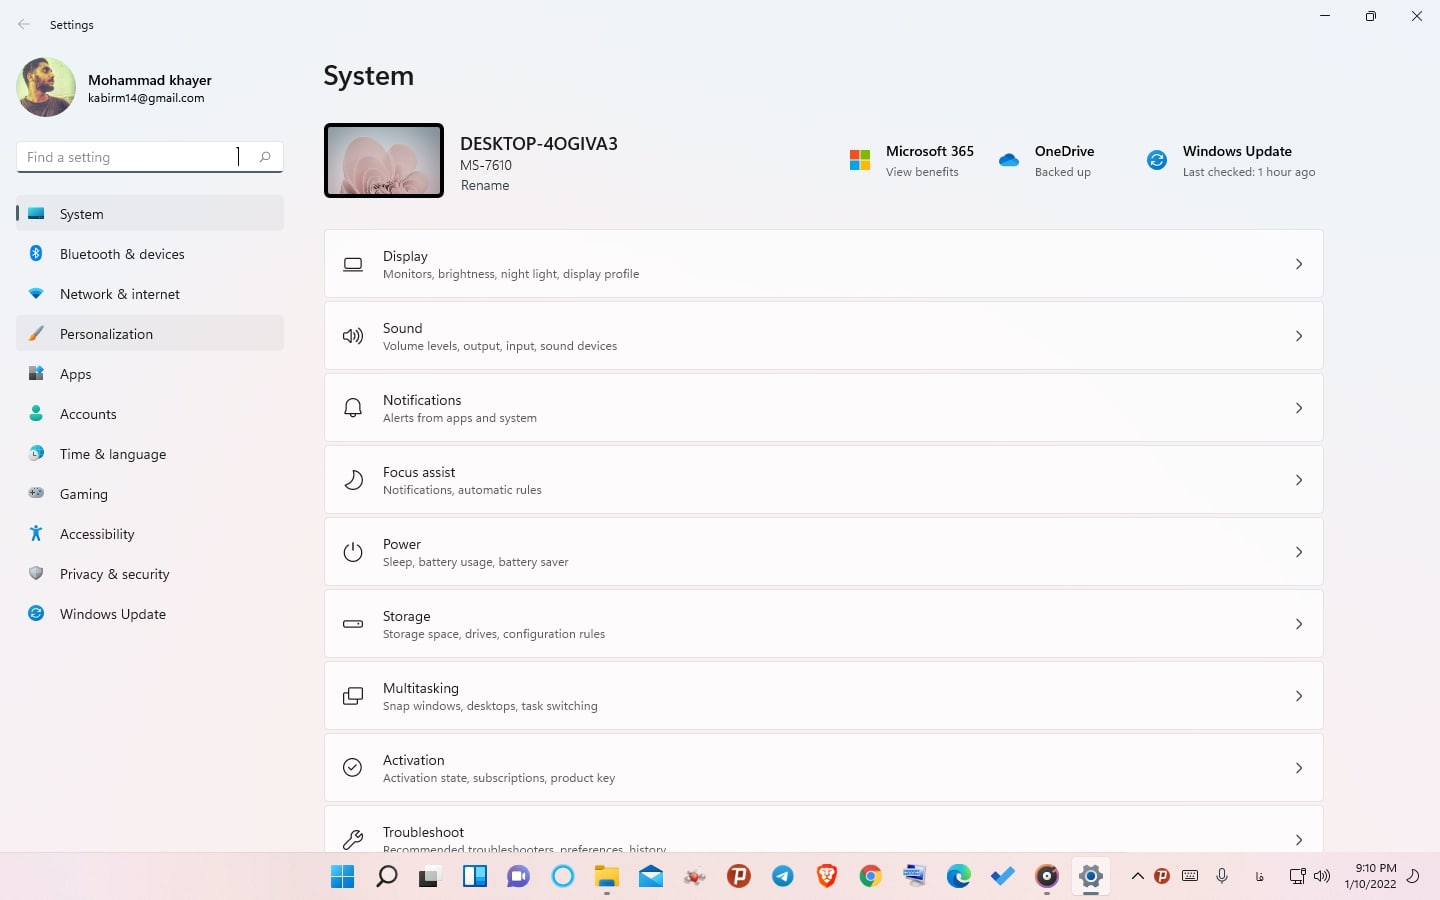Click the desktop wallpaper preview thumbnail
Viewport: 1440px width, 900px height.
tap(384, 161)
